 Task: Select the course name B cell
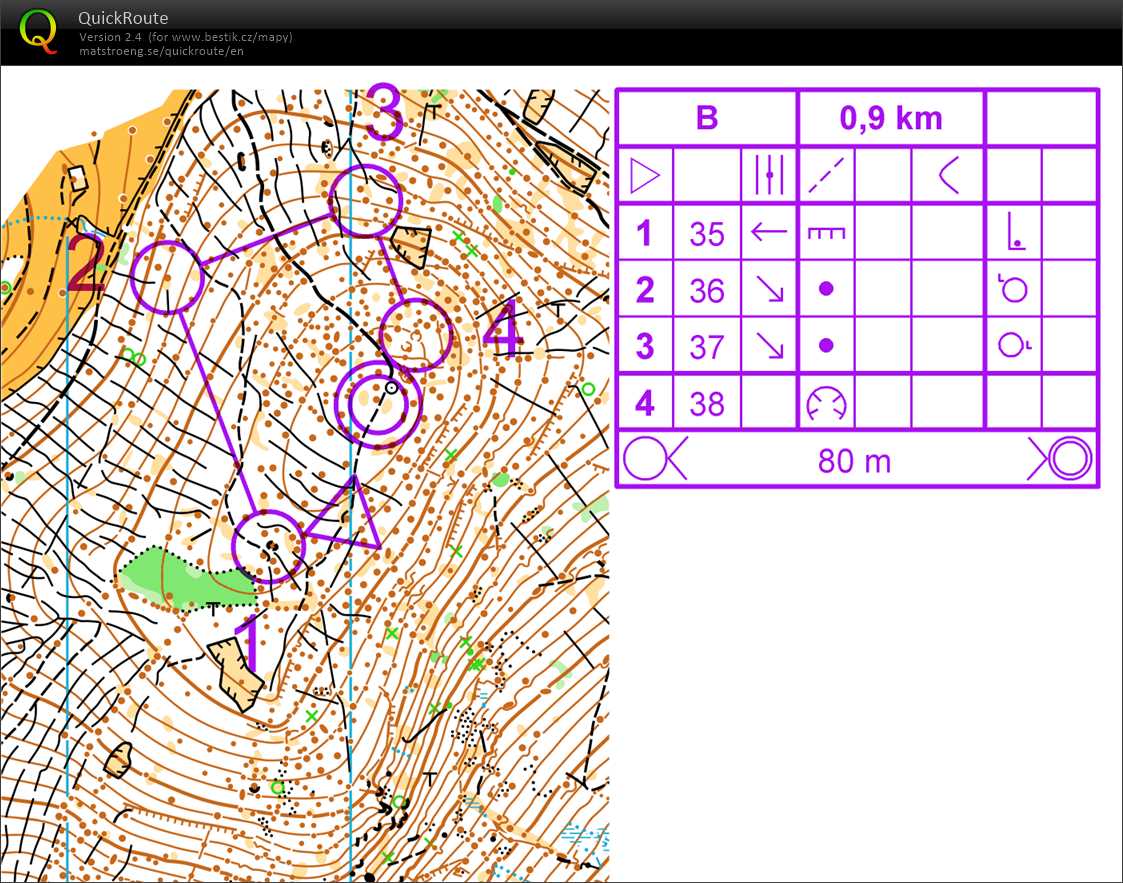[707, 118]
